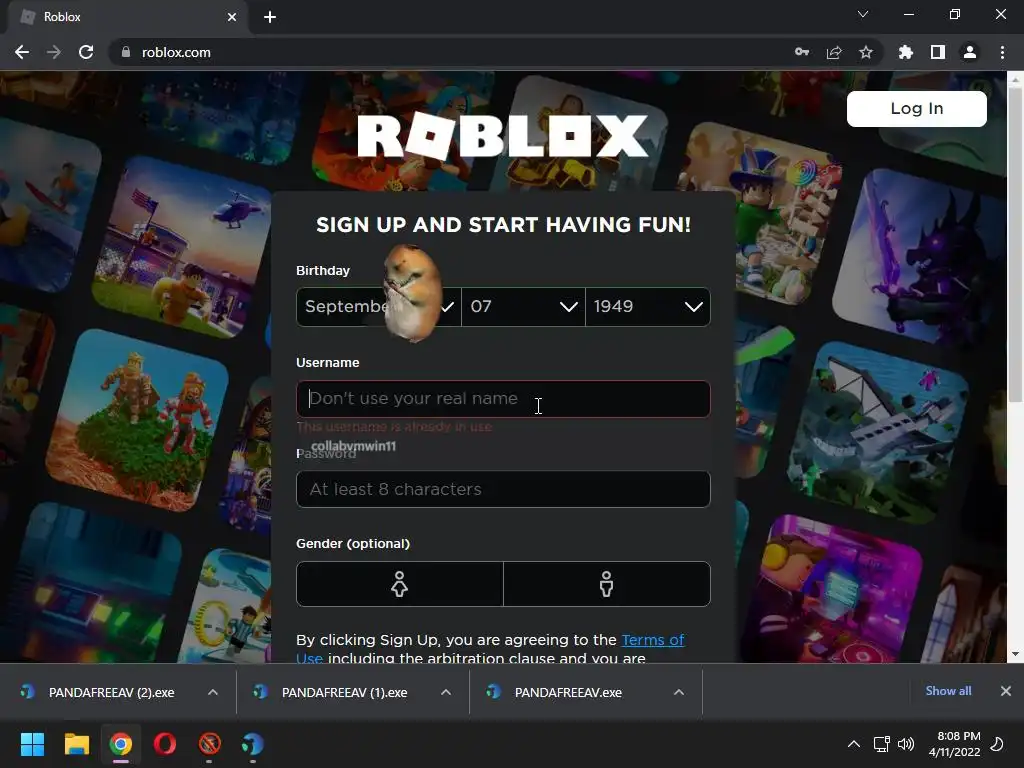
Task: Select the female gender option
Action: [x=400, y=584]
